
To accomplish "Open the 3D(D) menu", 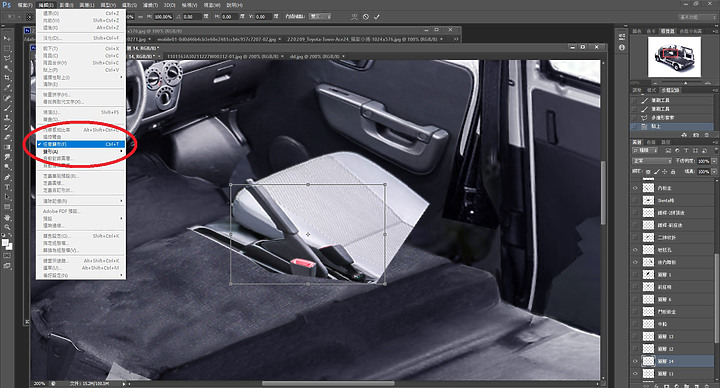I will (170, 5).
